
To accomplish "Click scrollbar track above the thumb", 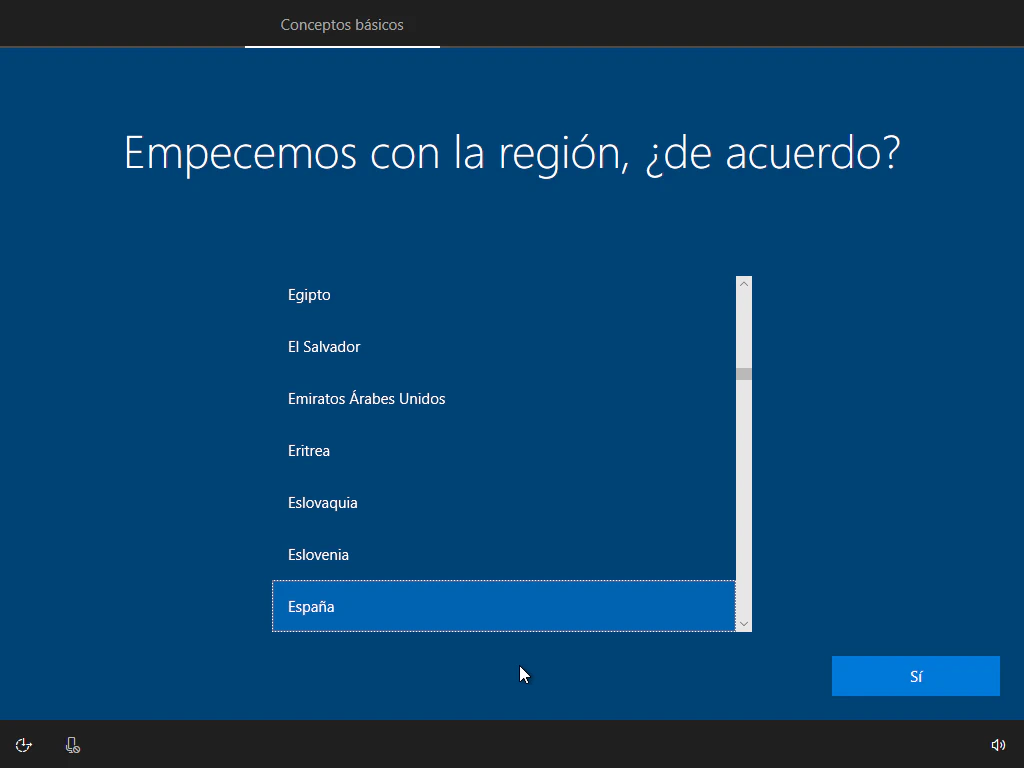I will coord(743,330).
